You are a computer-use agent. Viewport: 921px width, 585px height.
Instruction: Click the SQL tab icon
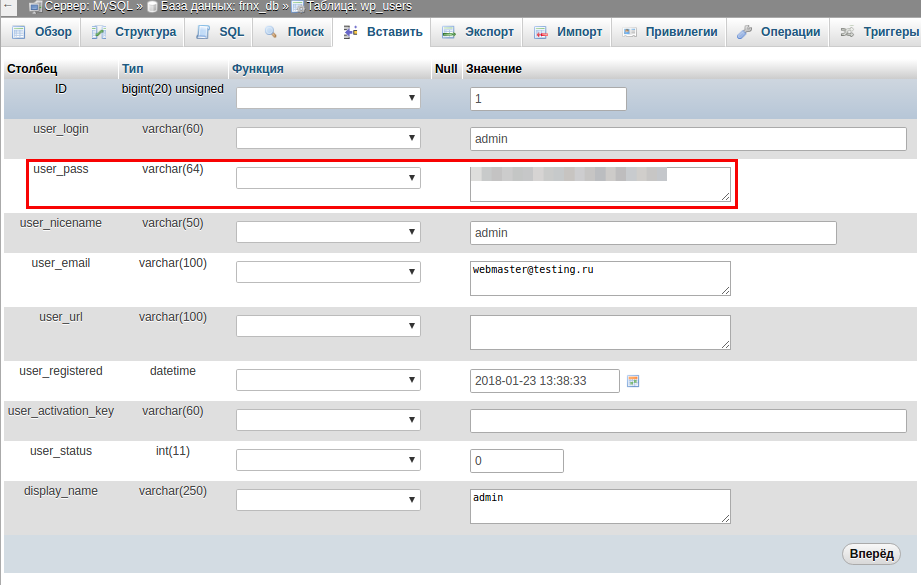point(203,32)
